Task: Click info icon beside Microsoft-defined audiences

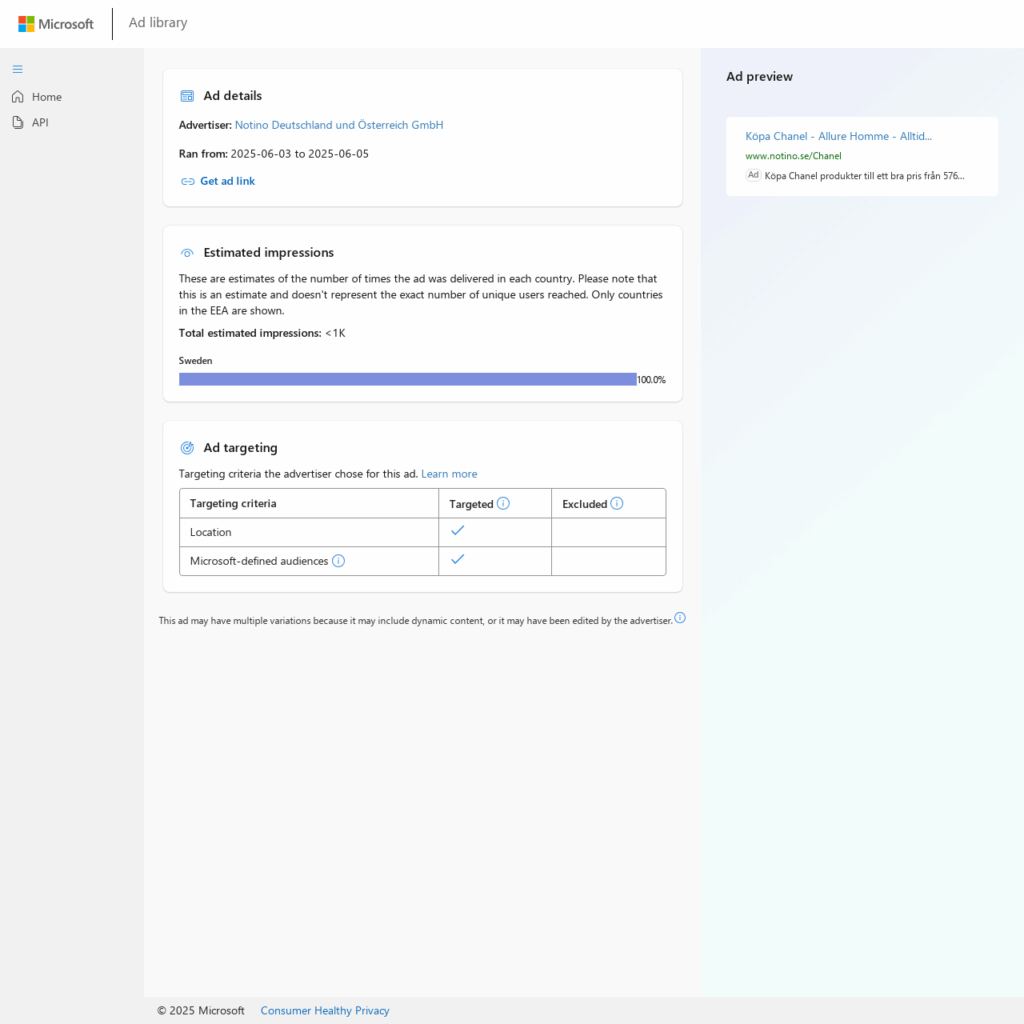Action: coord(338,561)
